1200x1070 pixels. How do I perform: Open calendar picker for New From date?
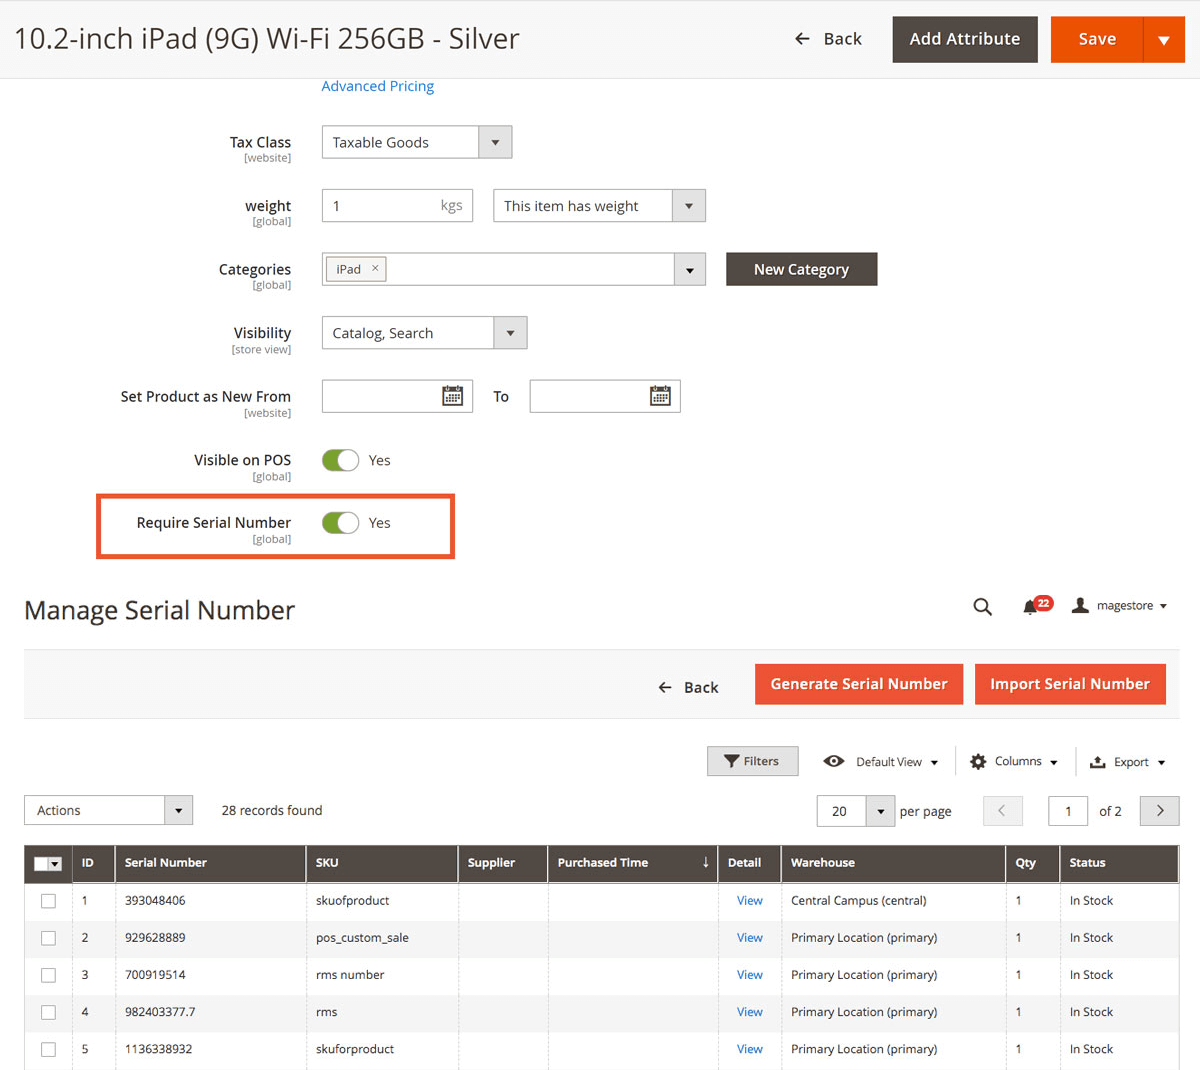[x=452, y=396]
